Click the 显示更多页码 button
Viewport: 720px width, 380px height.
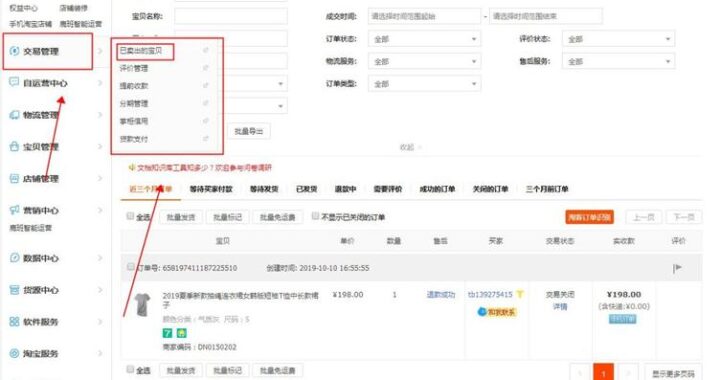pyautogui.click(x=674, y=373)
